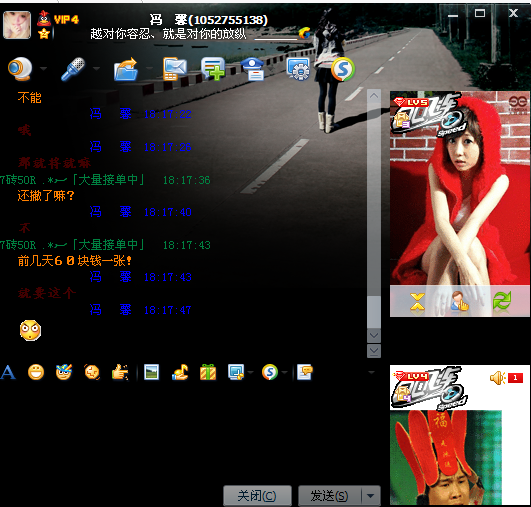The height and width of the screenshot is (507, 531).
Task: Open the send file folder icon
Action: [x=126, y=69]
